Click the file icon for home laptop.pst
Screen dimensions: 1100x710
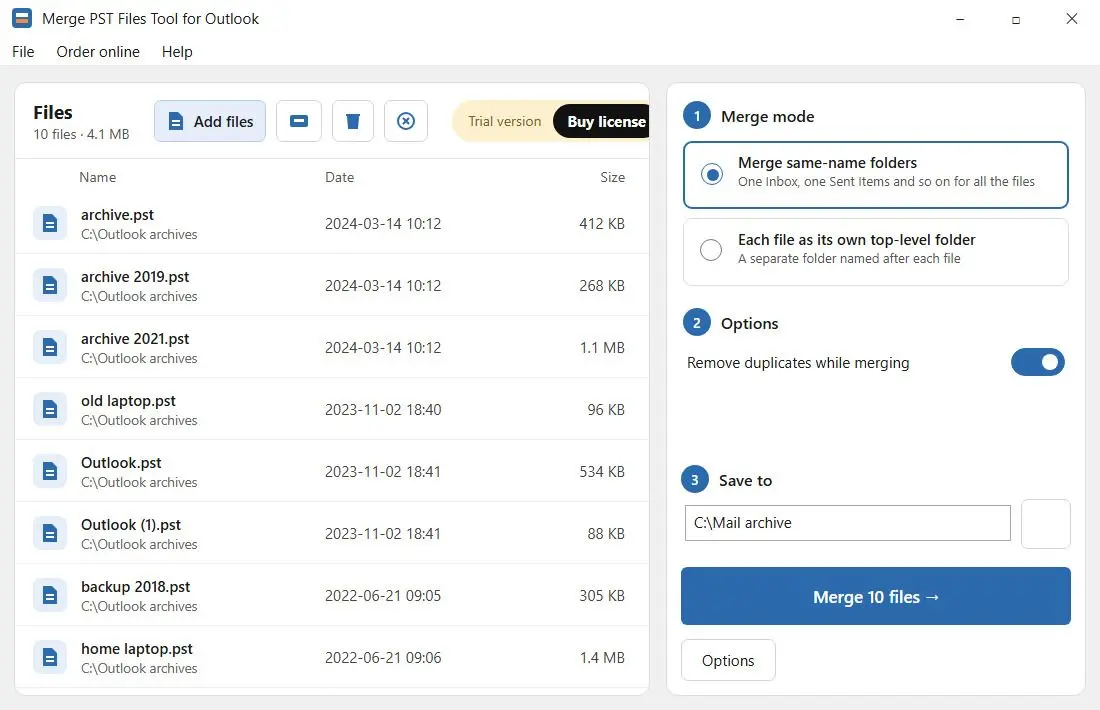pyautogui.click(x=50, y=657)
